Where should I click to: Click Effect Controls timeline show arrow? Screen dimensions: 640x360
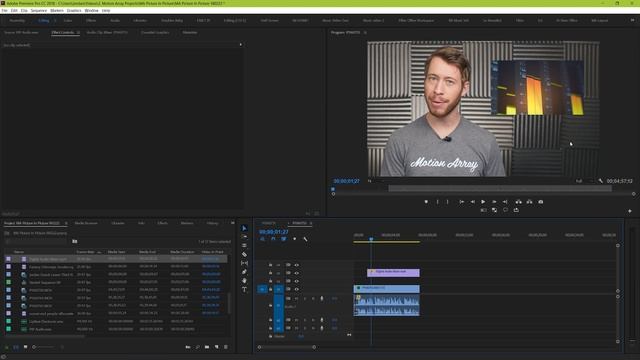point(240,44)
